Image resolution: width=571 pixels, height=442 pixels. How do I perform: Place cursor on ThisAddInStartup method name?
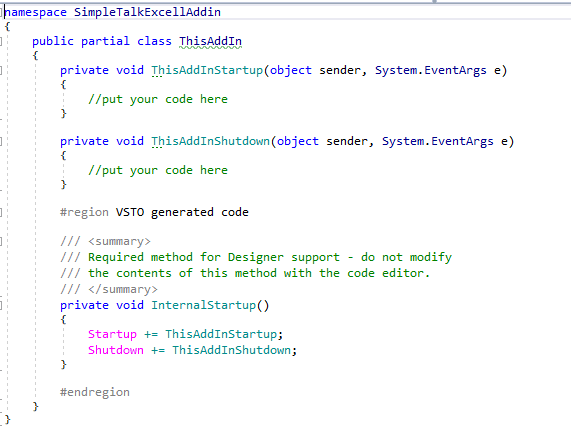[x=207, y=70]
